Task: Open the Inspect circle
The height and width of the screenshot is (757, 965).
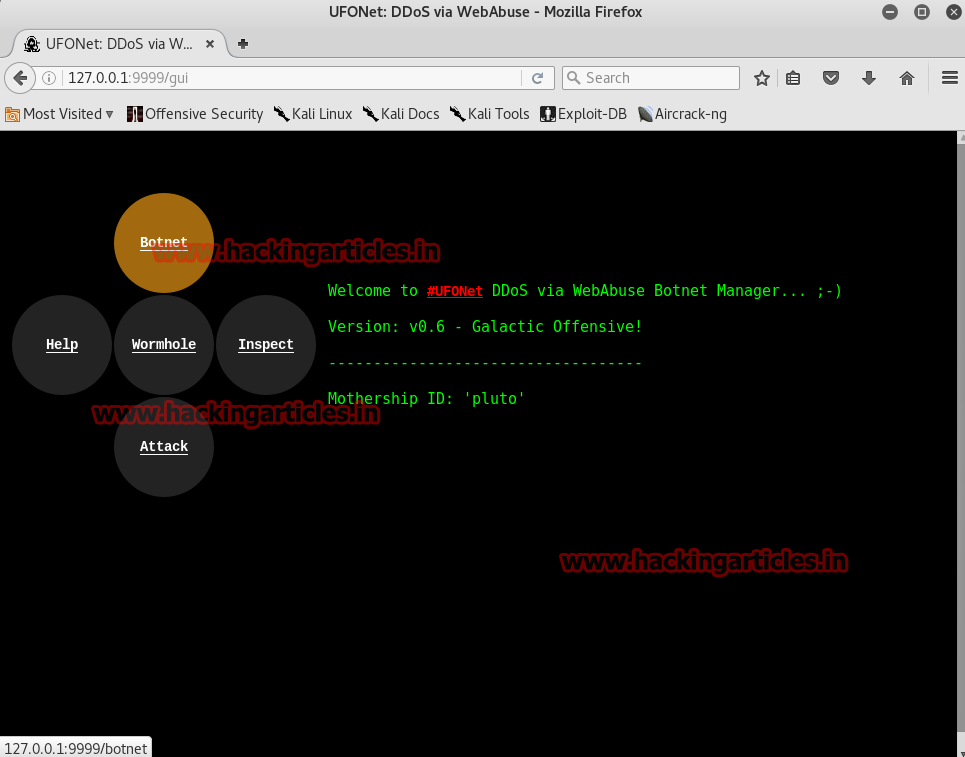Action: click(266, 345)
